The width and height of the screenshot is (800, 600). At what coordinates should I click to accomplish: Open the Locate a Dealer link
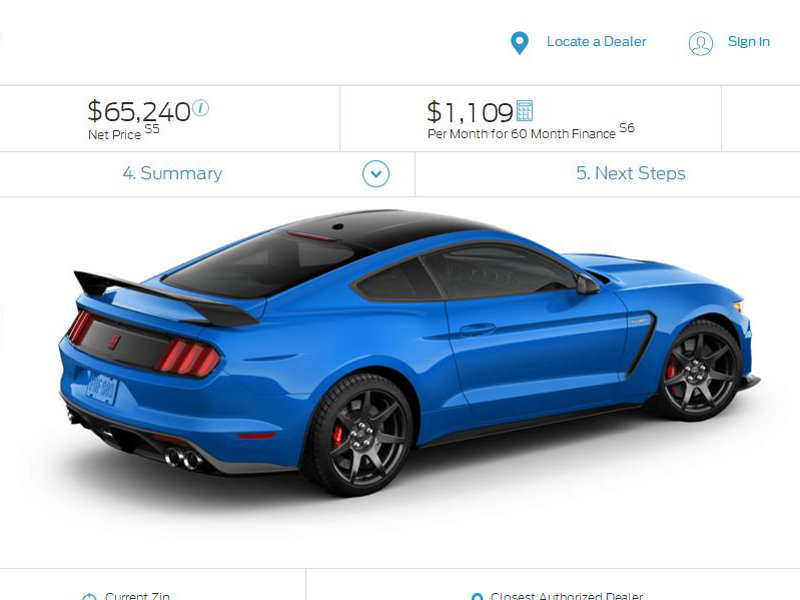[596, 41]
